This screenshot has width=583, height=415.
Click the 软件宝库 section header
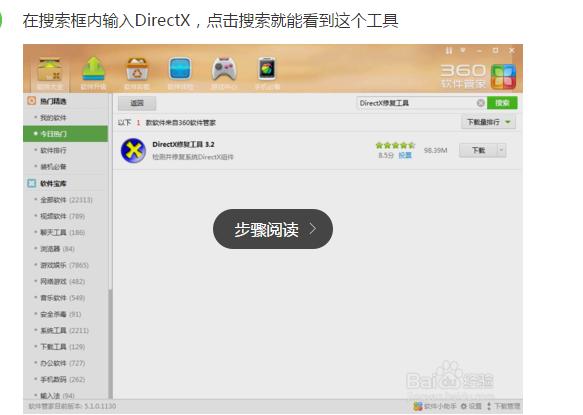53,183
